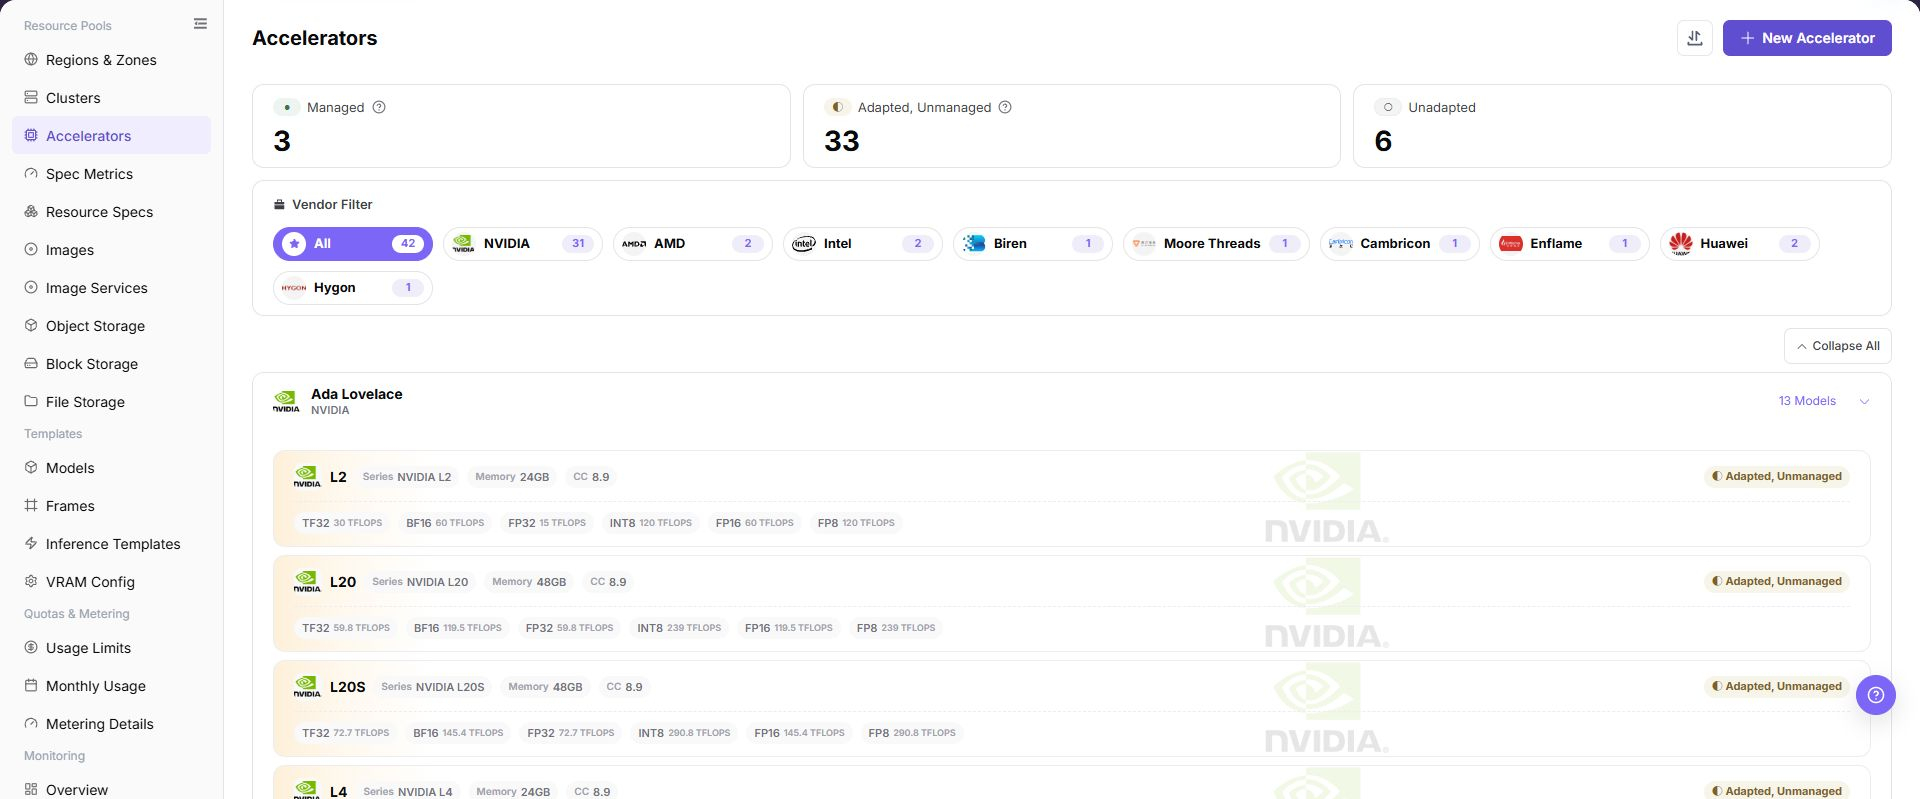Filter accelerators by Hygon vendor
The image size is (1920, 799).
353,288
